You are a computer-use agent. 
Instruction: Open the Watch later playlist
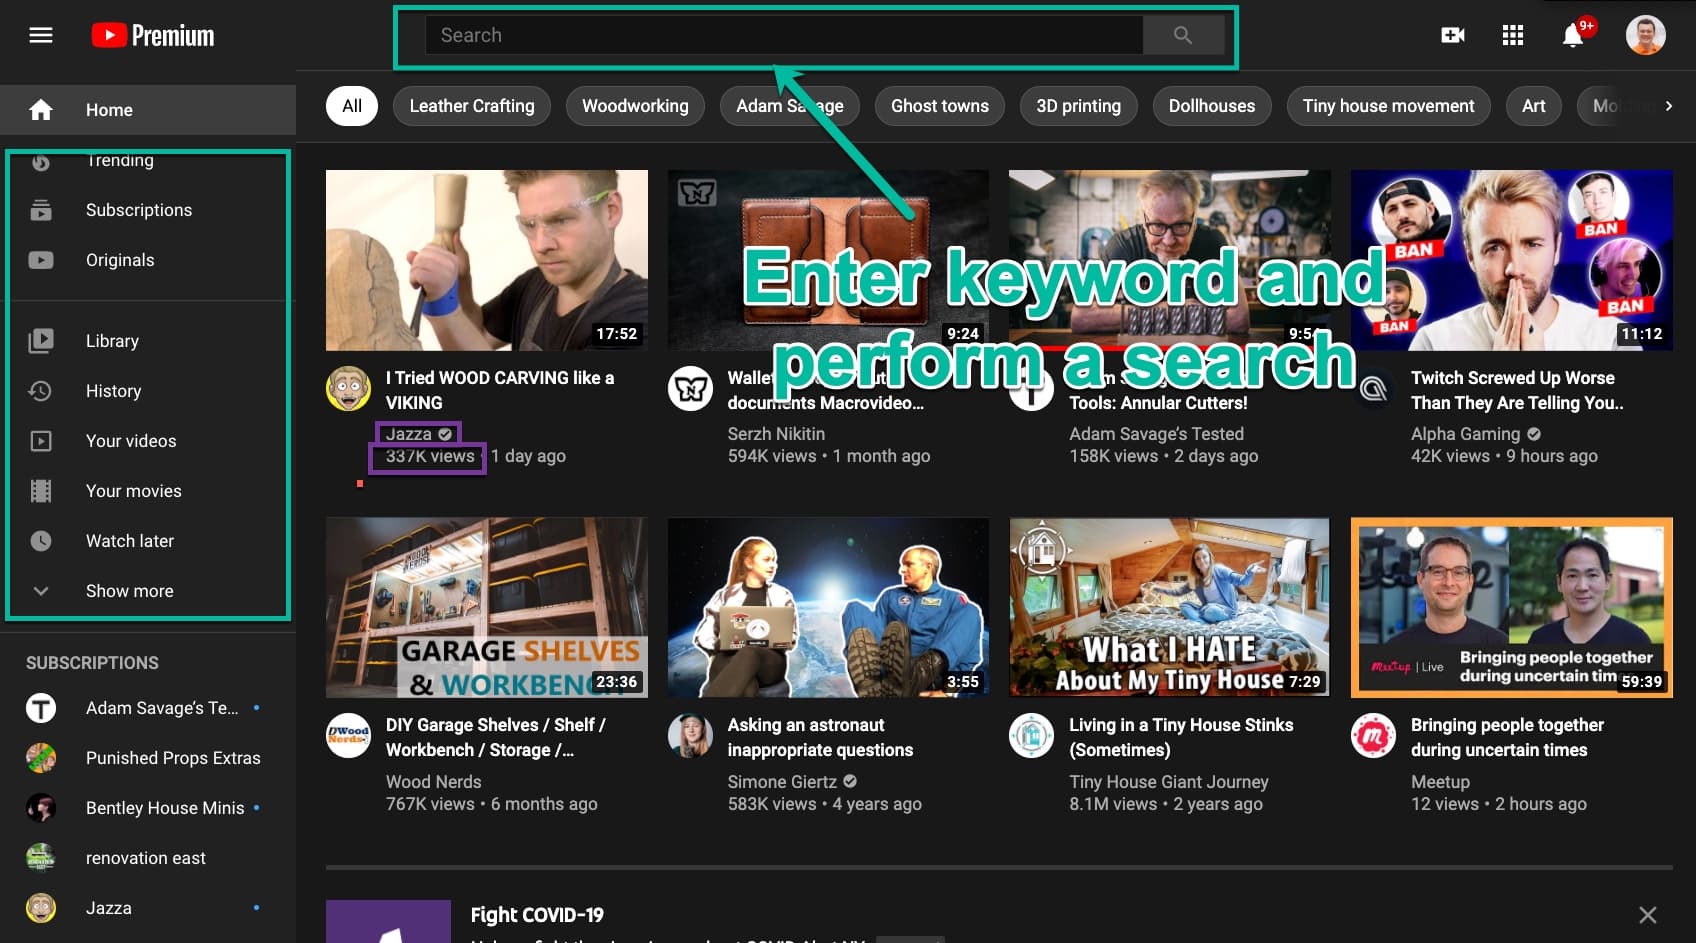[x=129, y=540]
